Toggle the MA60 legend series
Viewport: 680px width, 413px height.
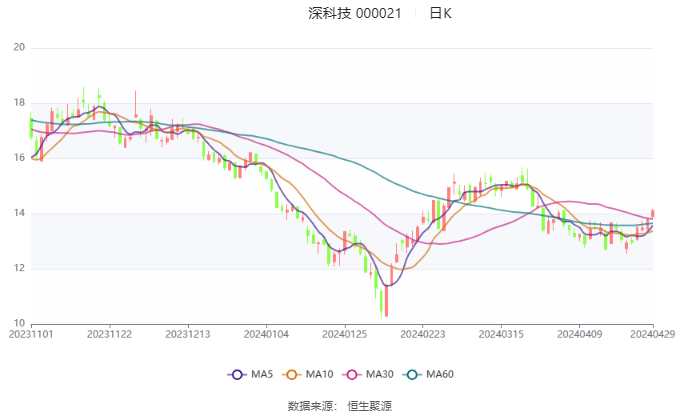tap(428, 374)
